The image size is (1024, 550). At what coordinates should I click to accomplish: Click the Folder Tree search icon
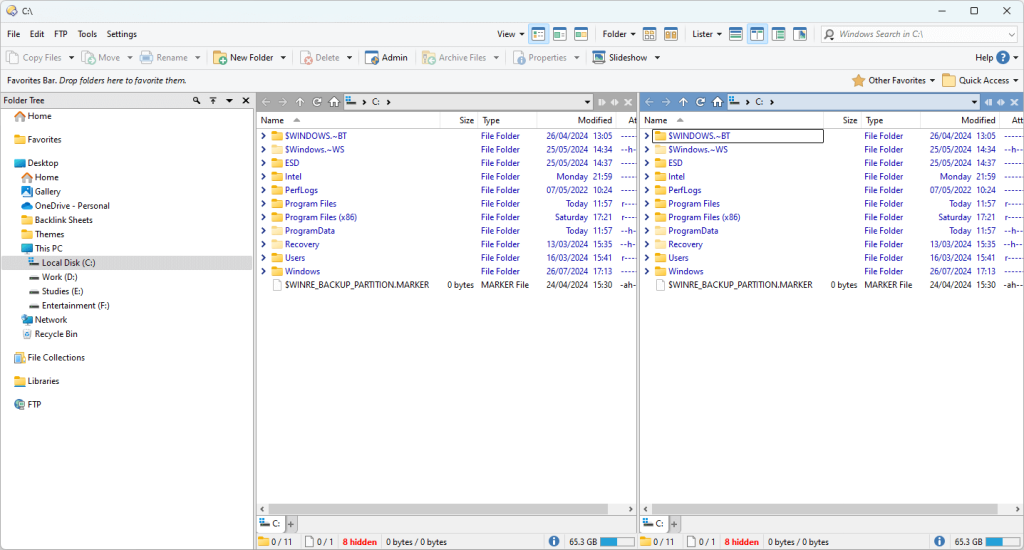click(x=197, y=101)
